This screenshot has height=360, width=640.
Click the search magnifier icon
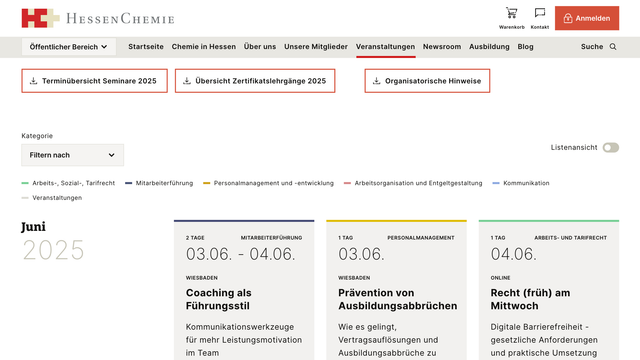tap(613, 47)
